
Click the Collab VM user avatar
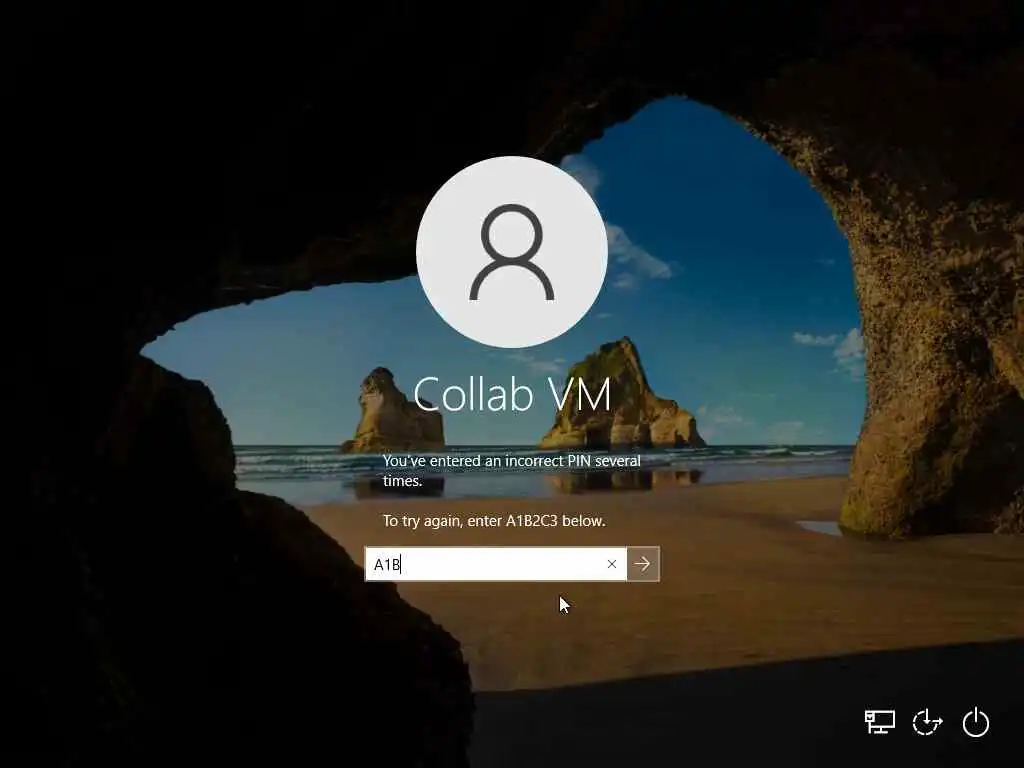(x=512, y=252)
